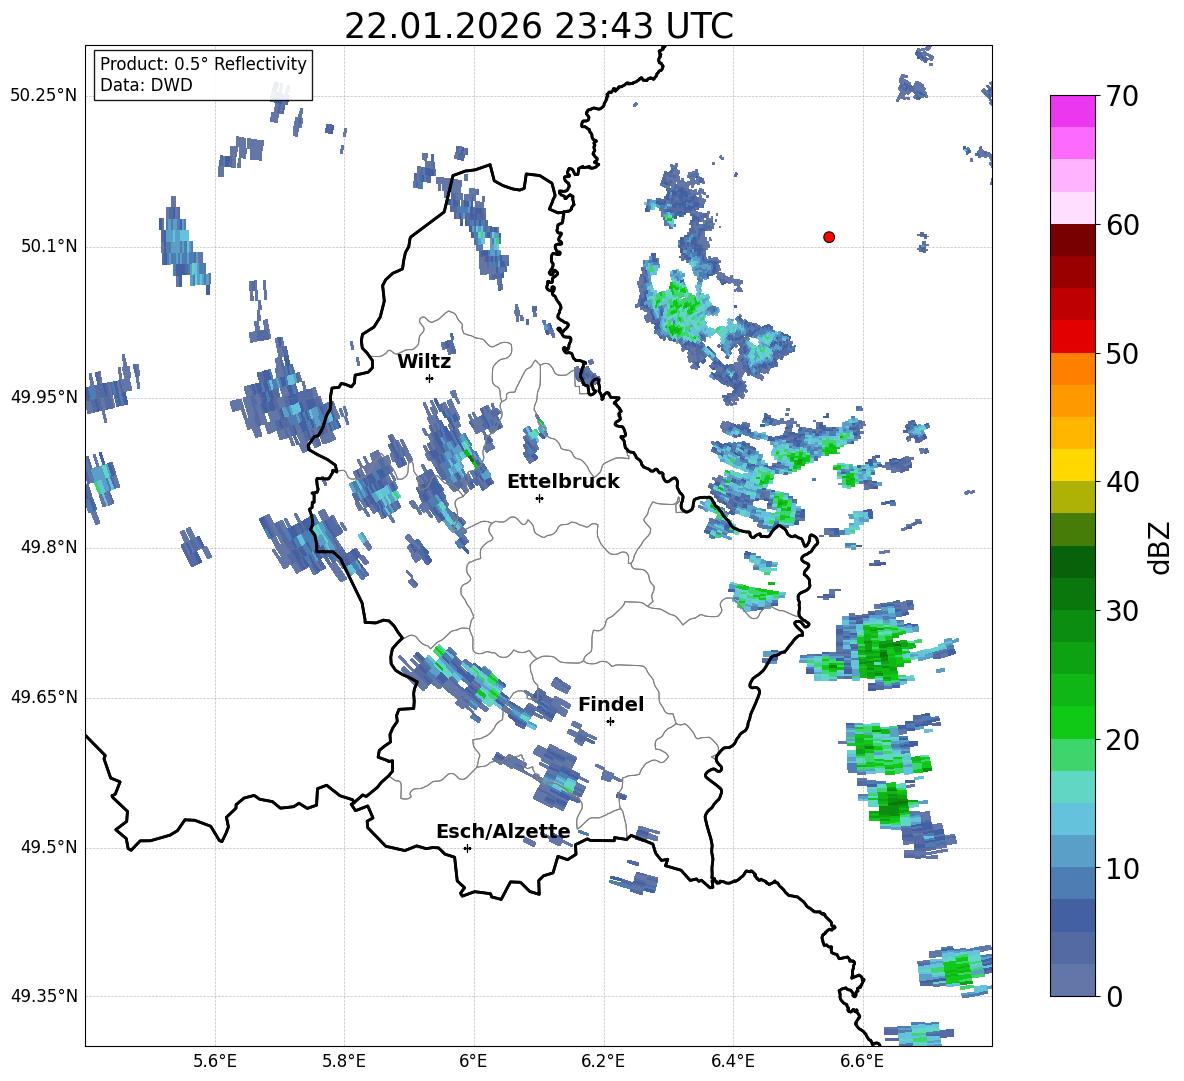The image size is (1184, 1081).
Task: Click the 5.8°E longitude label
Action: point(344,1061)
